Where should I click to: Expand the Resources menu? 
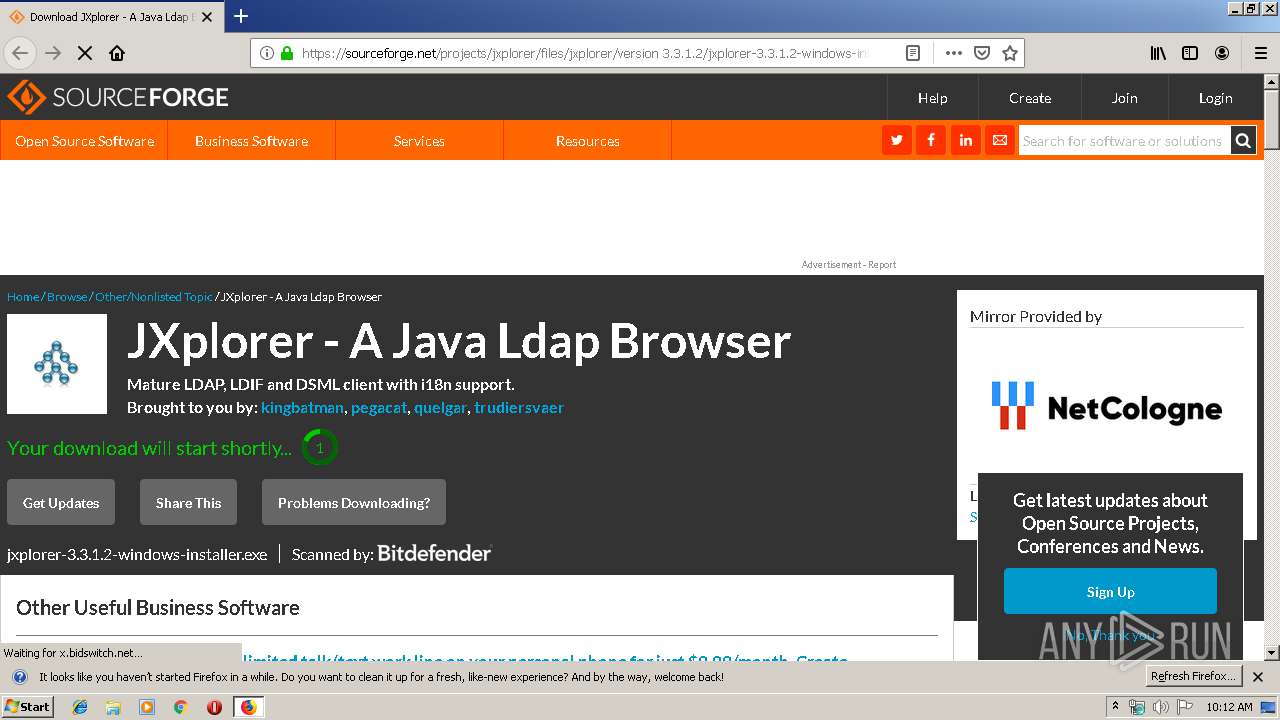(x=587, y=141)
